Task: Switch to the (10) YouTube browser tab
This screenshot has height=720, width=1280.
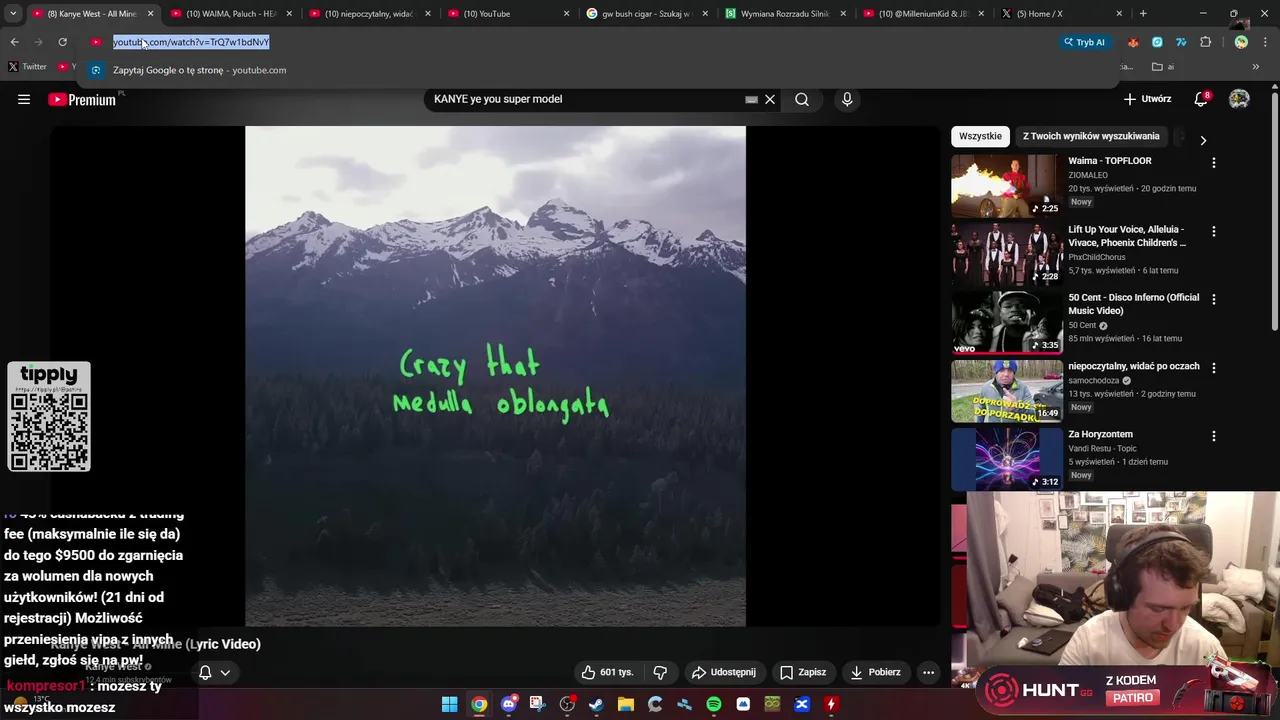Action: [x=509, y=14]
